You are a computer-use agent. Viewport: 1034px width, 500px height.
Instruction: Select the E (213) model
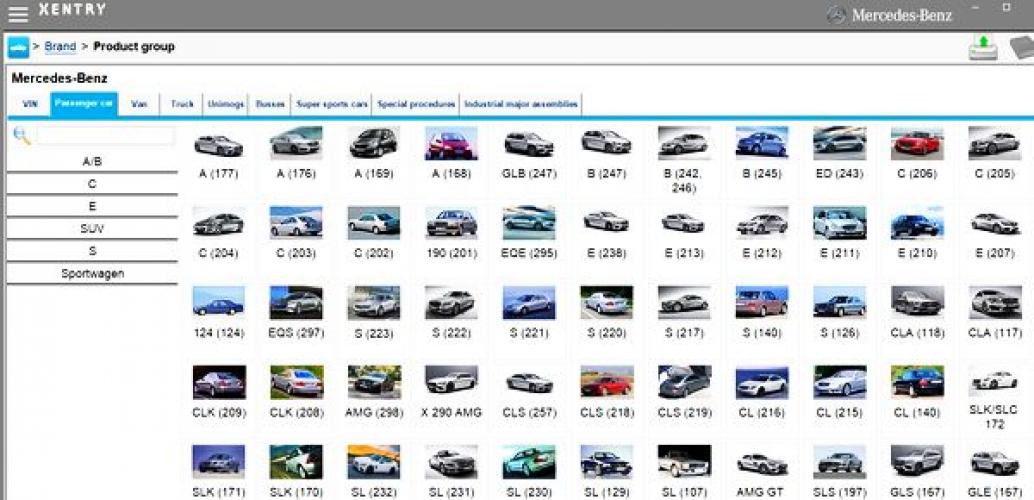coord(684,223)
